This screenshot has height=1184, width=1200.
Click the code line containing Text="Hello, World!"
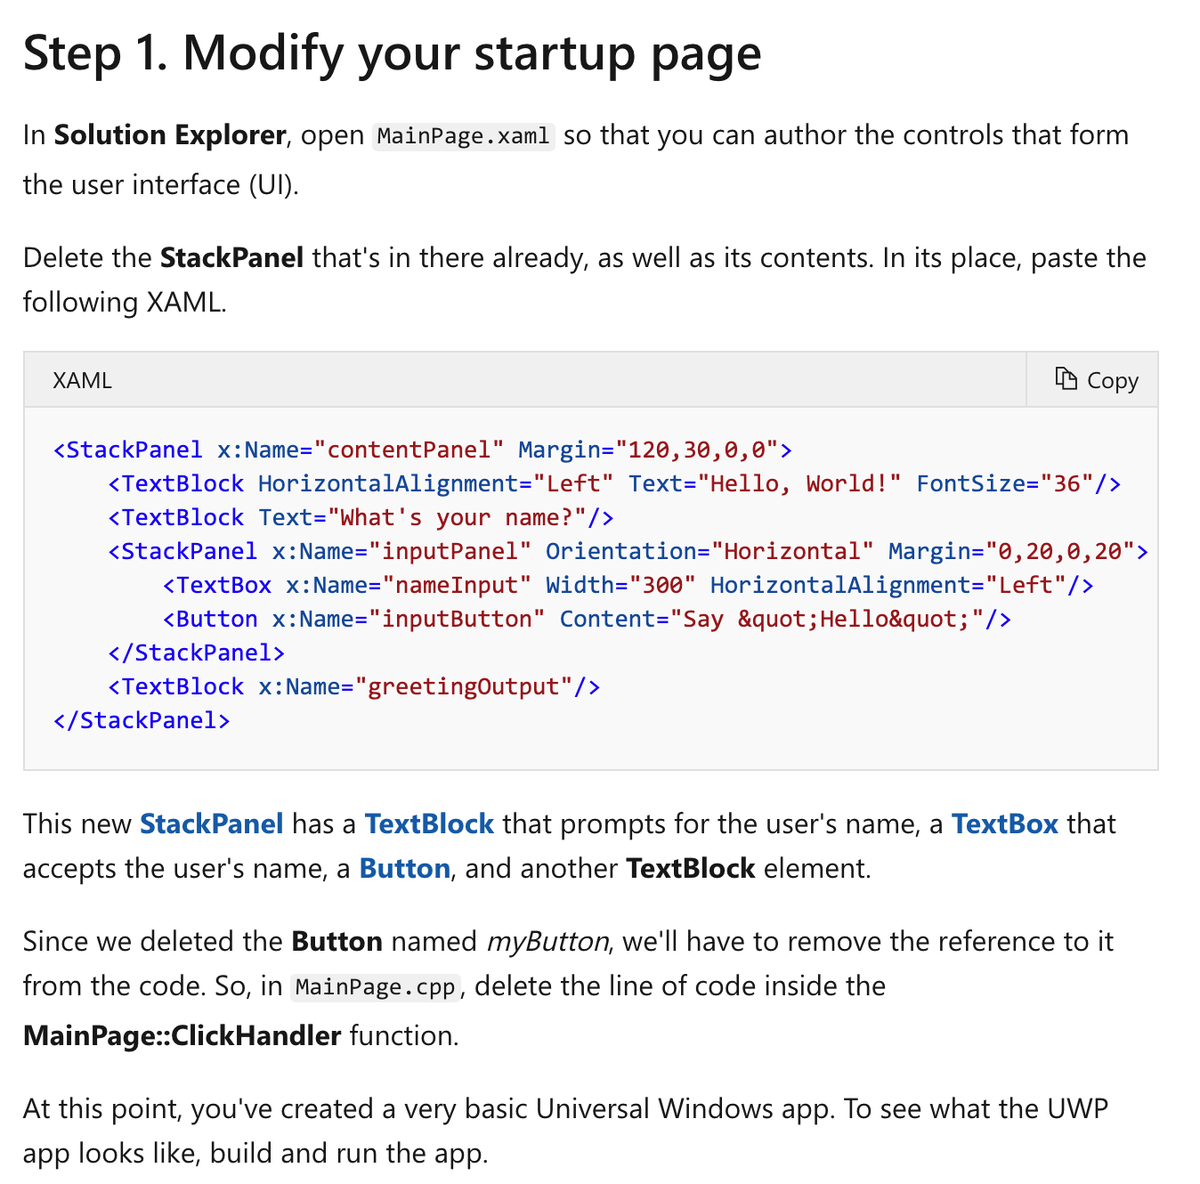pos(615,484)
